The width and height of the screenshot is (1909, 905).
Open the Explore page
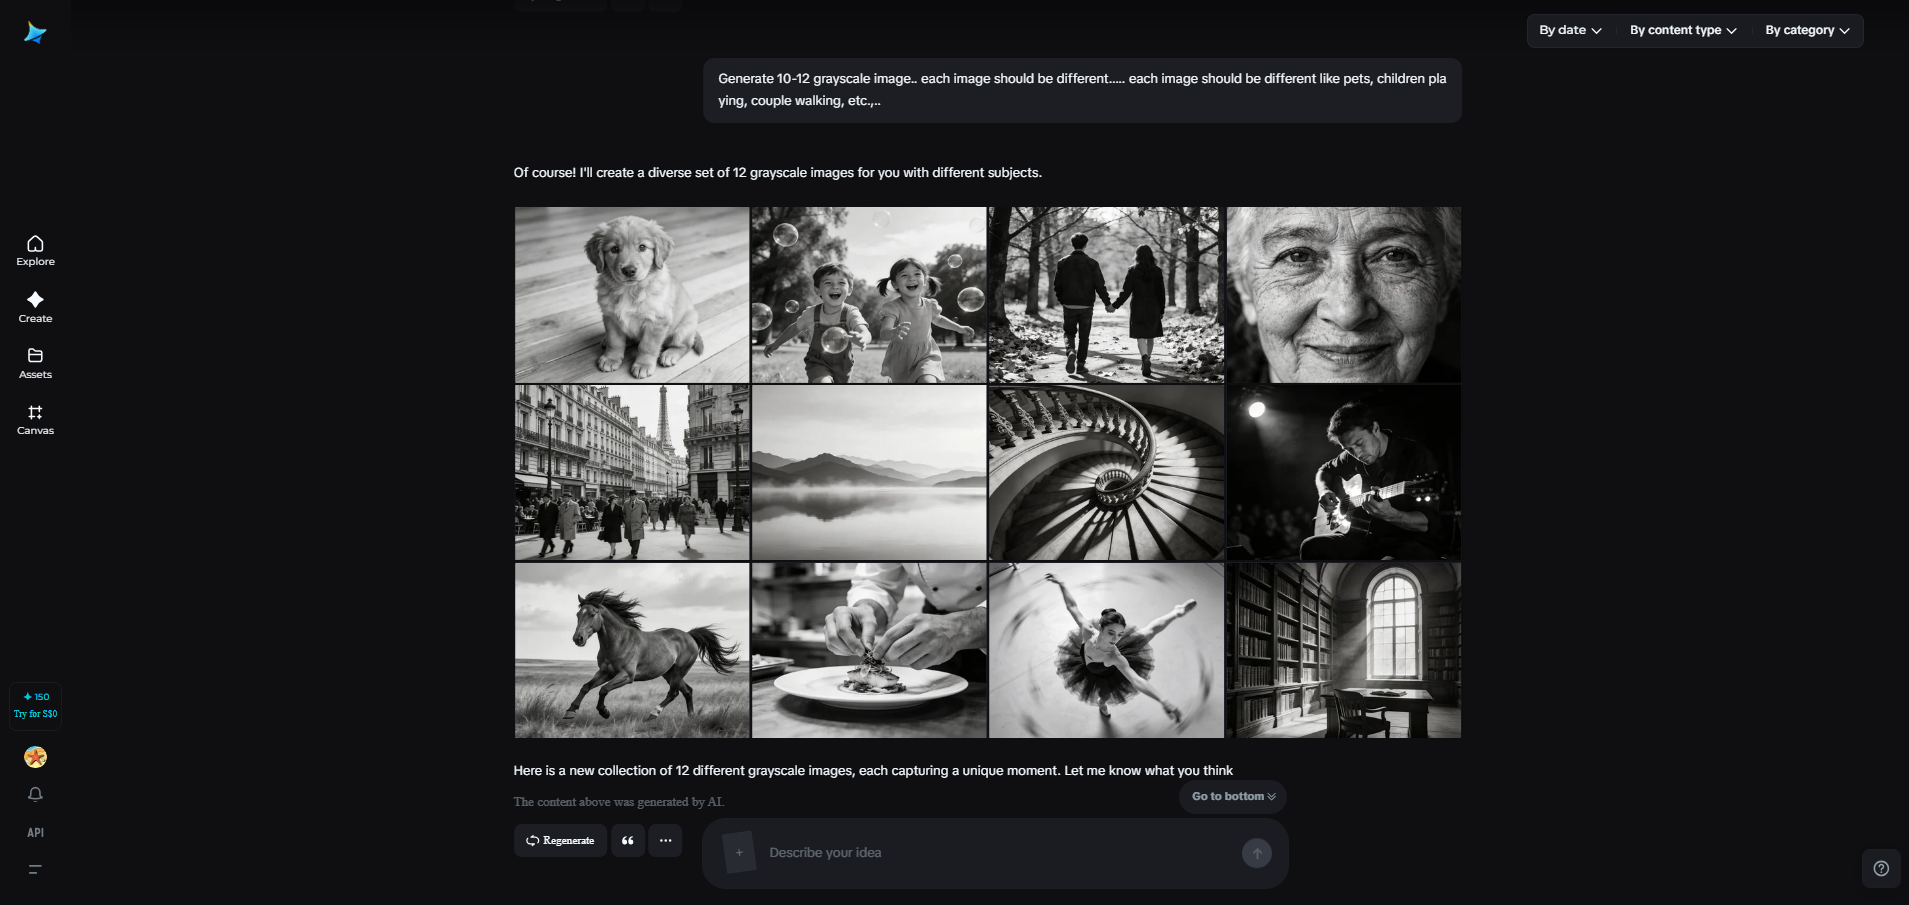coord(35,250)
